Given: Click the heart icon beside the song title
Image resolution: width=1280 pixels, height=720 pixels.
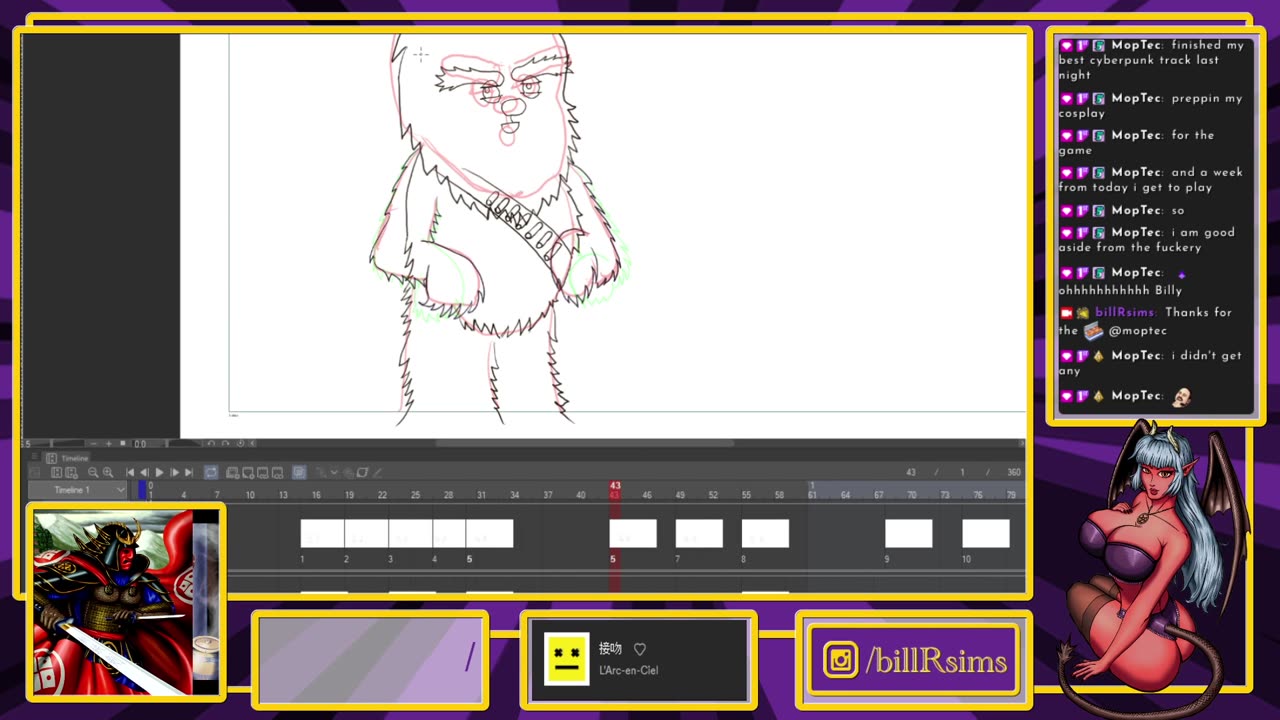Looking at the screenshot, I should (640, 649).
